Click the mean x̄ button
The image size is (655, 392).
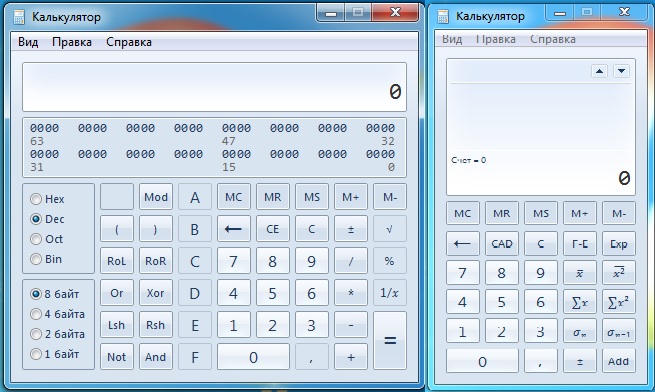tap(580, 273)
